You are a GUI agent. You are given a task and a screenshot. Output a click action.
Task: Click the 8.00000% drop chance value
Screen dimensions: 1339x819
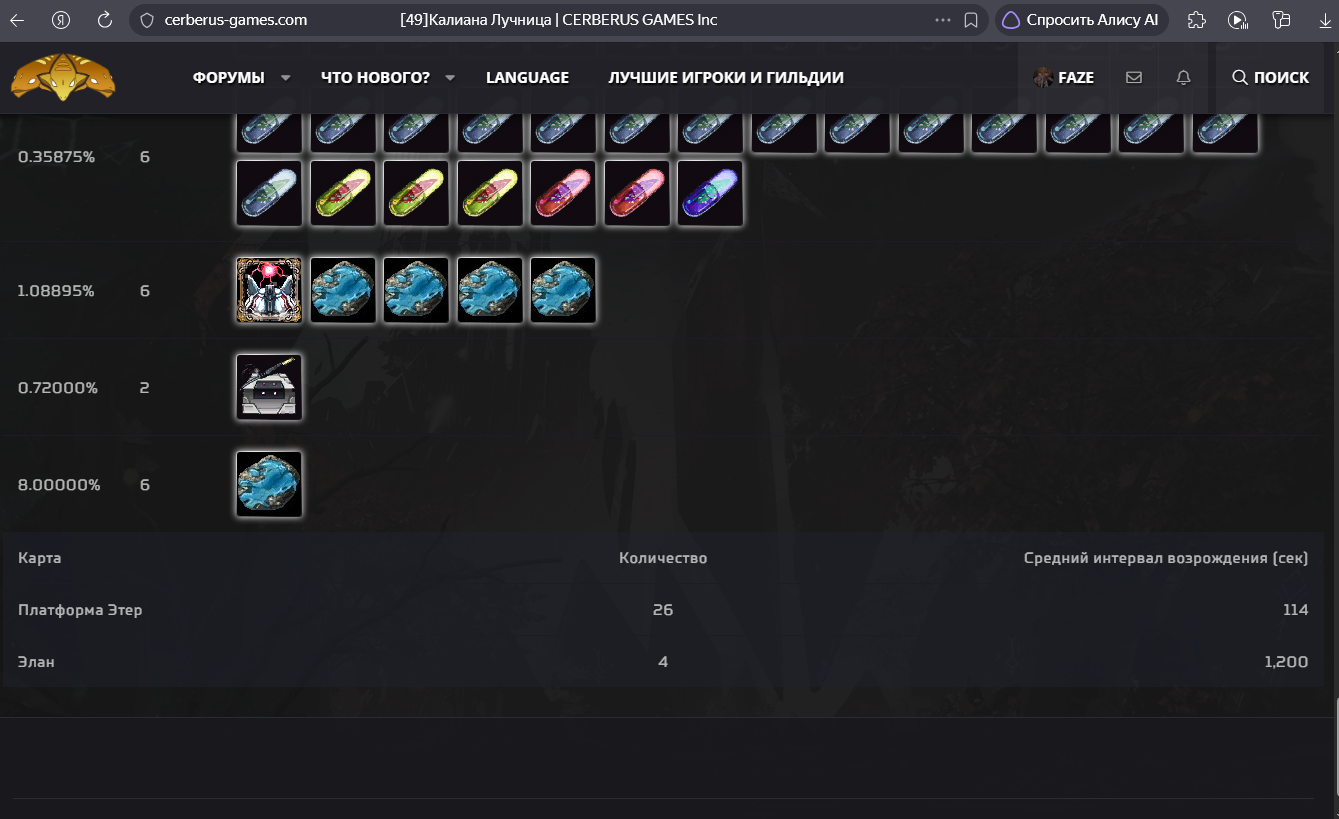[60, 485]
